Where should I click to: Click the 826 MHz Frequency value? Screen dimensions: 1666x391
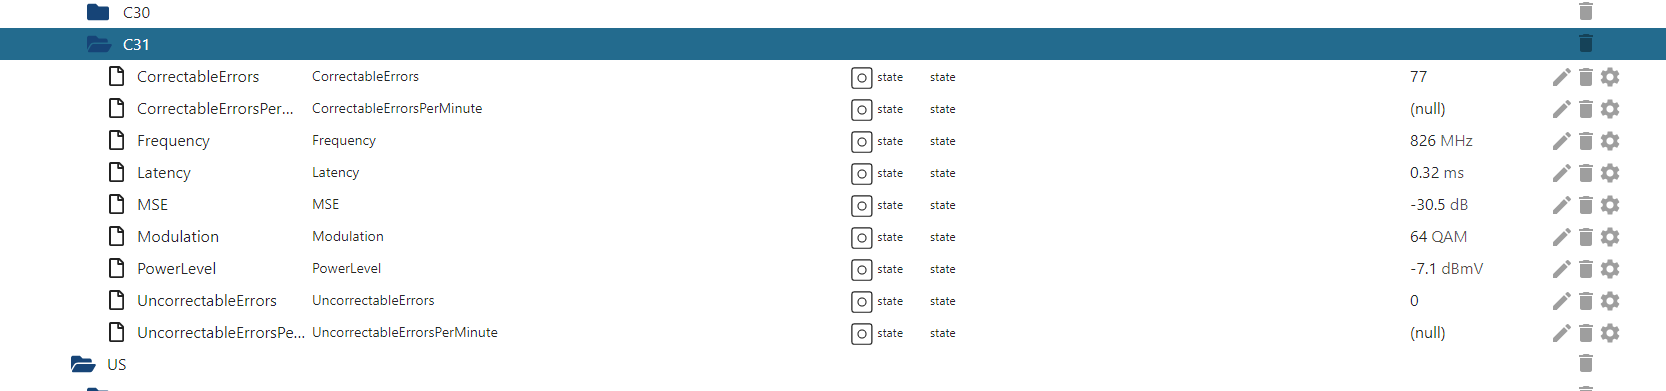click(x=1441, y=141)
